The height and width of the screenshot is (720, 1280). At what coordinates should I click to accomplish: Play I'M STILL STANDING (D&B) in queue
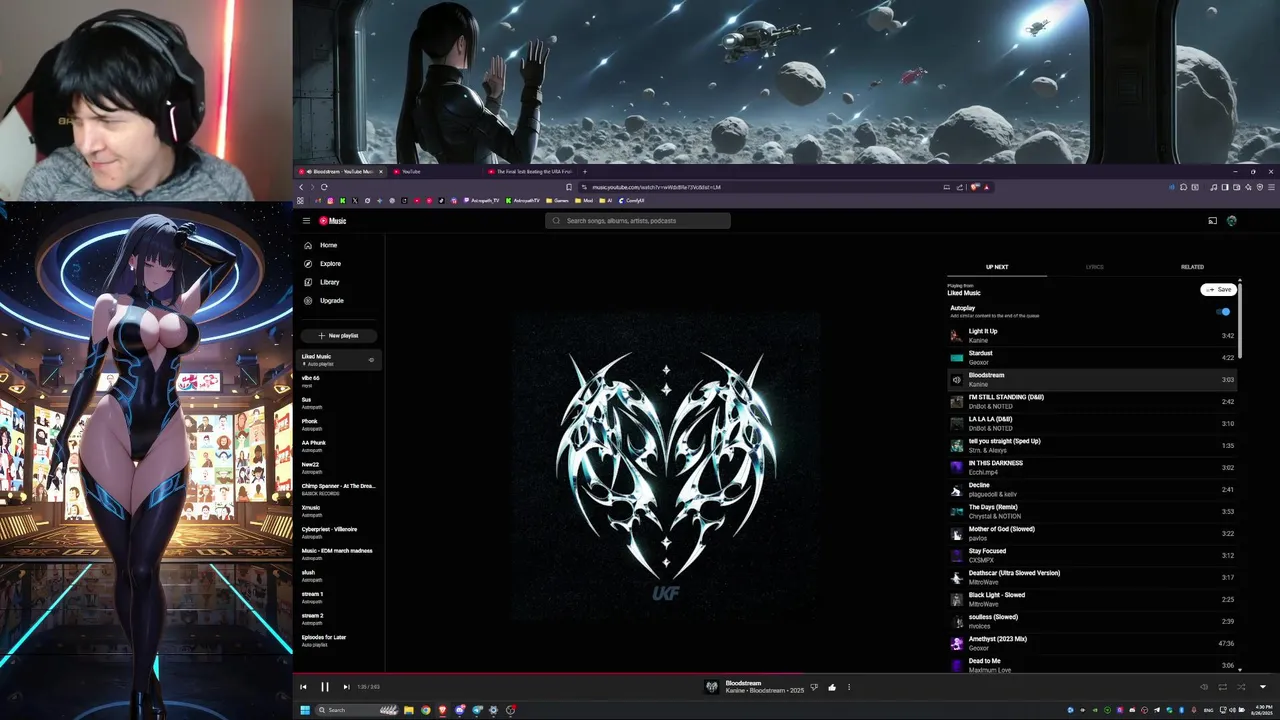pos(1092,402)
